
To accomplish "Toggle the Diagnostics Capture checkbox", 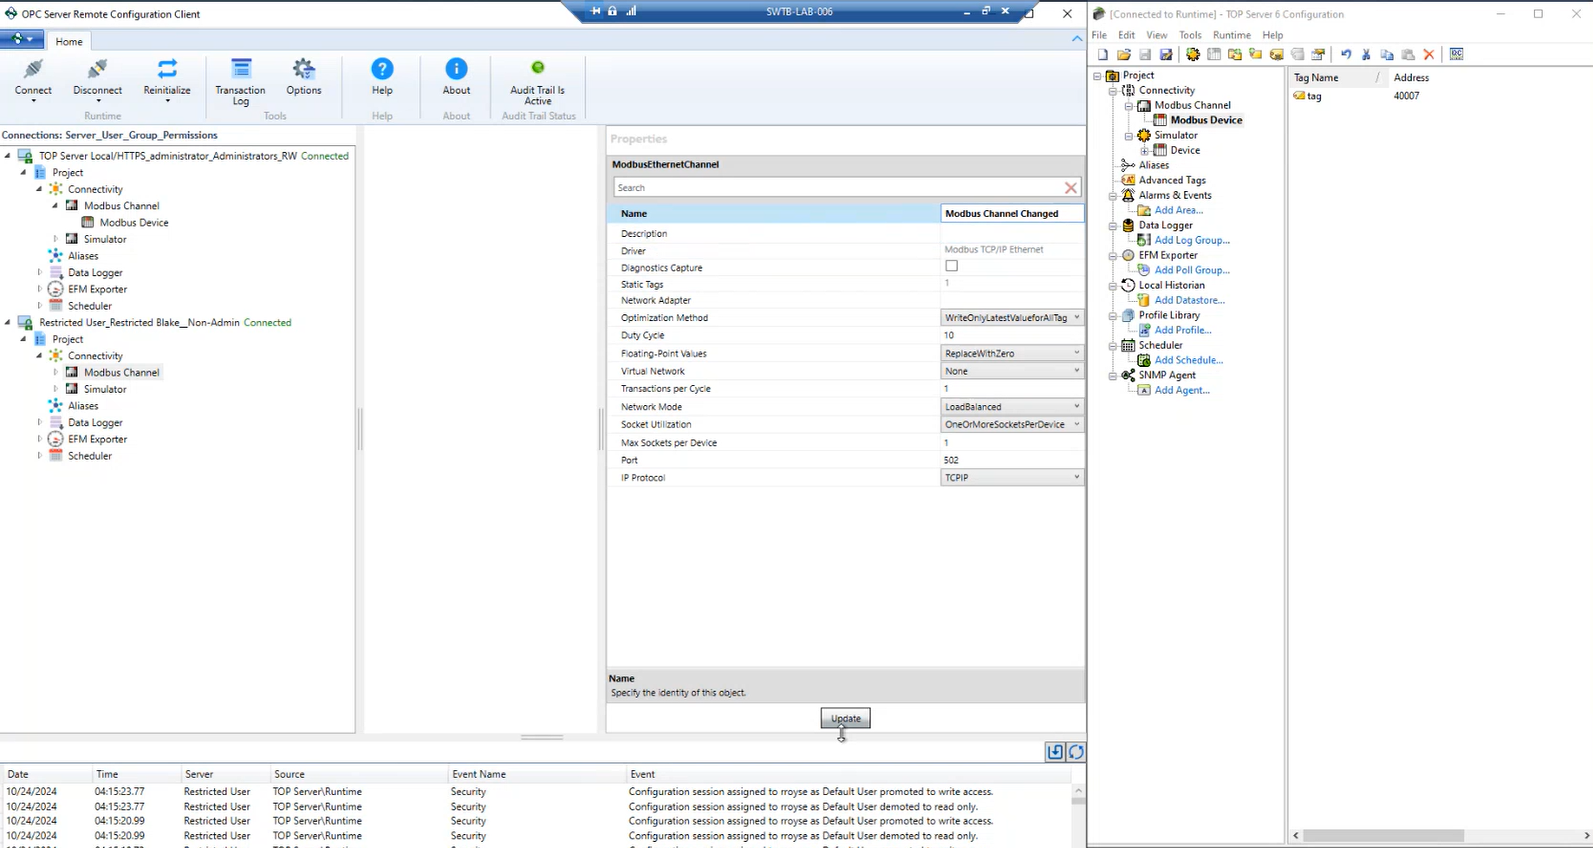I will pyautogui.click(x=951, y=266).
